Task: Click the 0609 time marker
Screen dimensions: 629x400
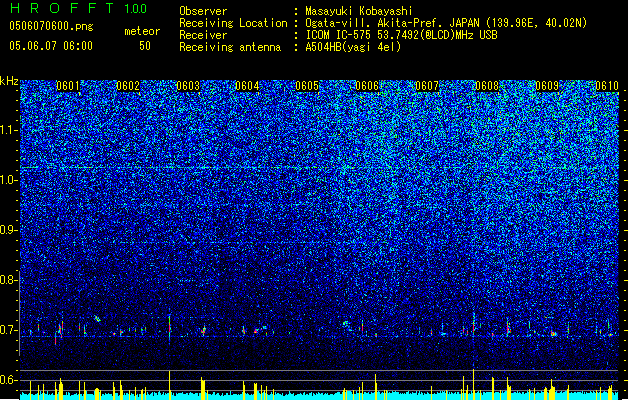Action: click(547, 86)
